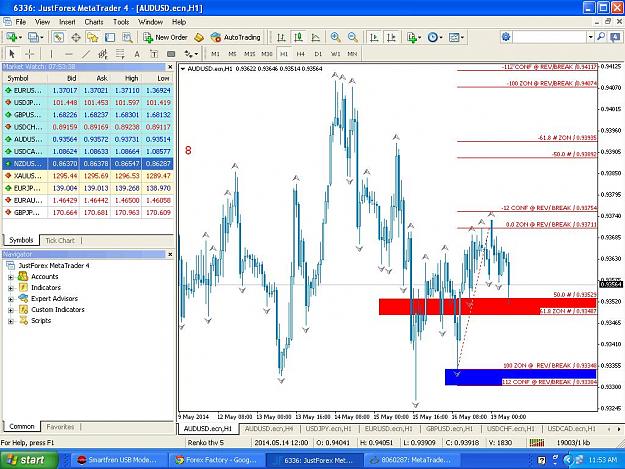The image size is (625, 469).
Task: Click the MetaQuotes Language Editor icon
Action: click(x=199, y=37)
